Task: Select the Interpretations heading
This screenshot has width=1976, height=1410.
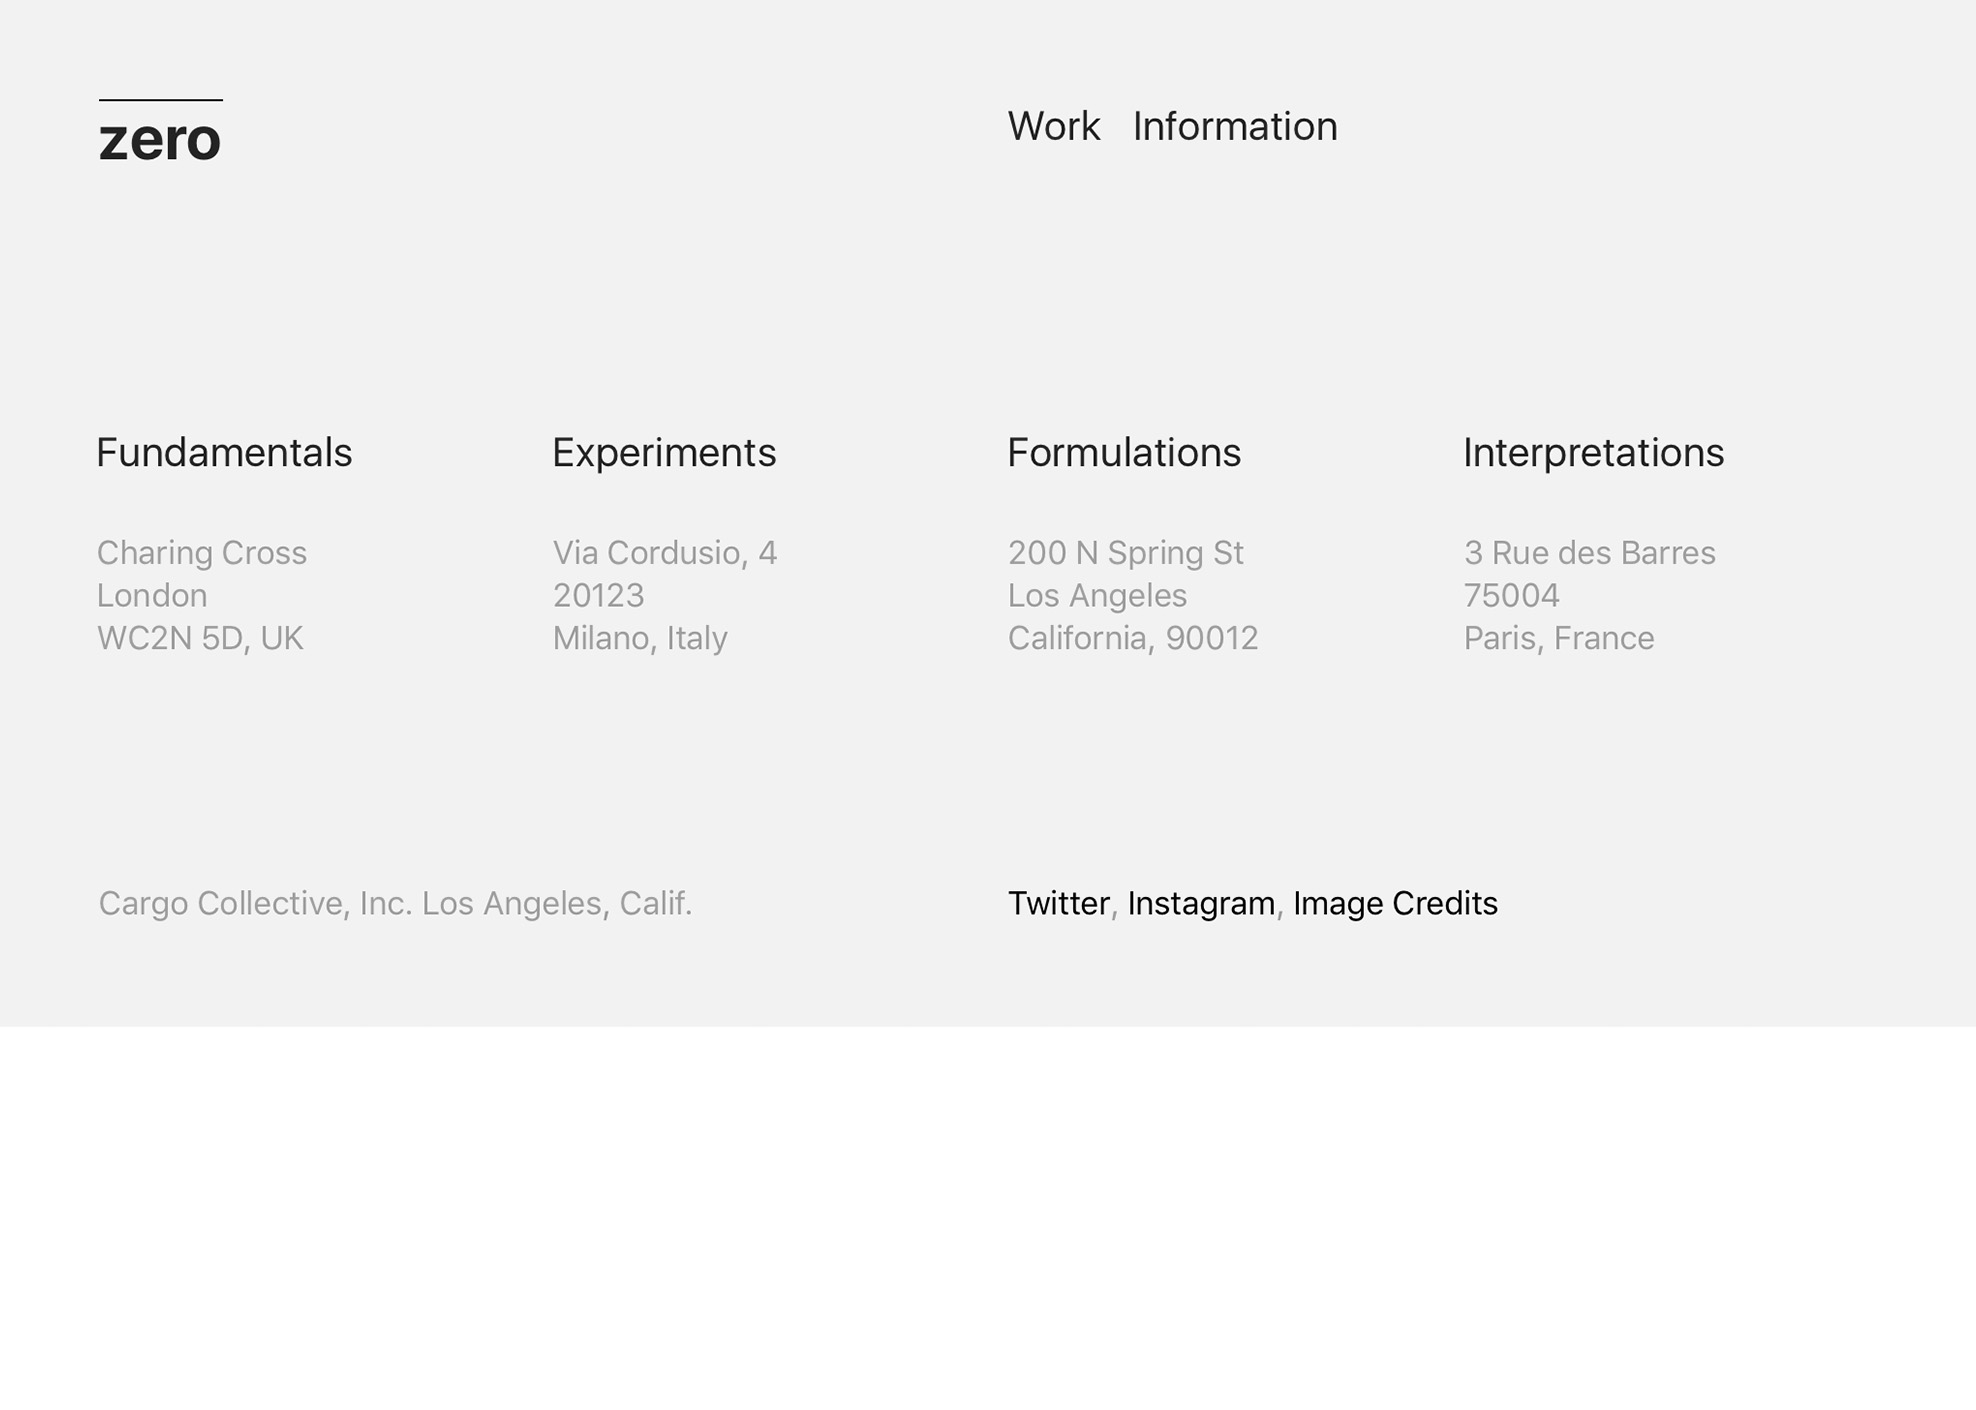Action: click(x=1594, y=453)
